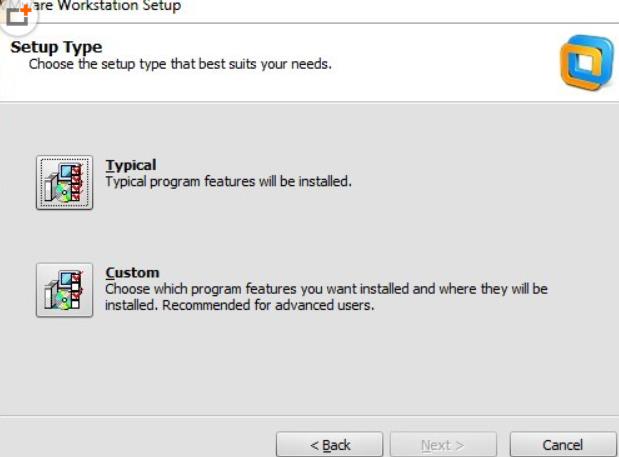Click the underlined C in the Custom label

(x=111, y=273)
